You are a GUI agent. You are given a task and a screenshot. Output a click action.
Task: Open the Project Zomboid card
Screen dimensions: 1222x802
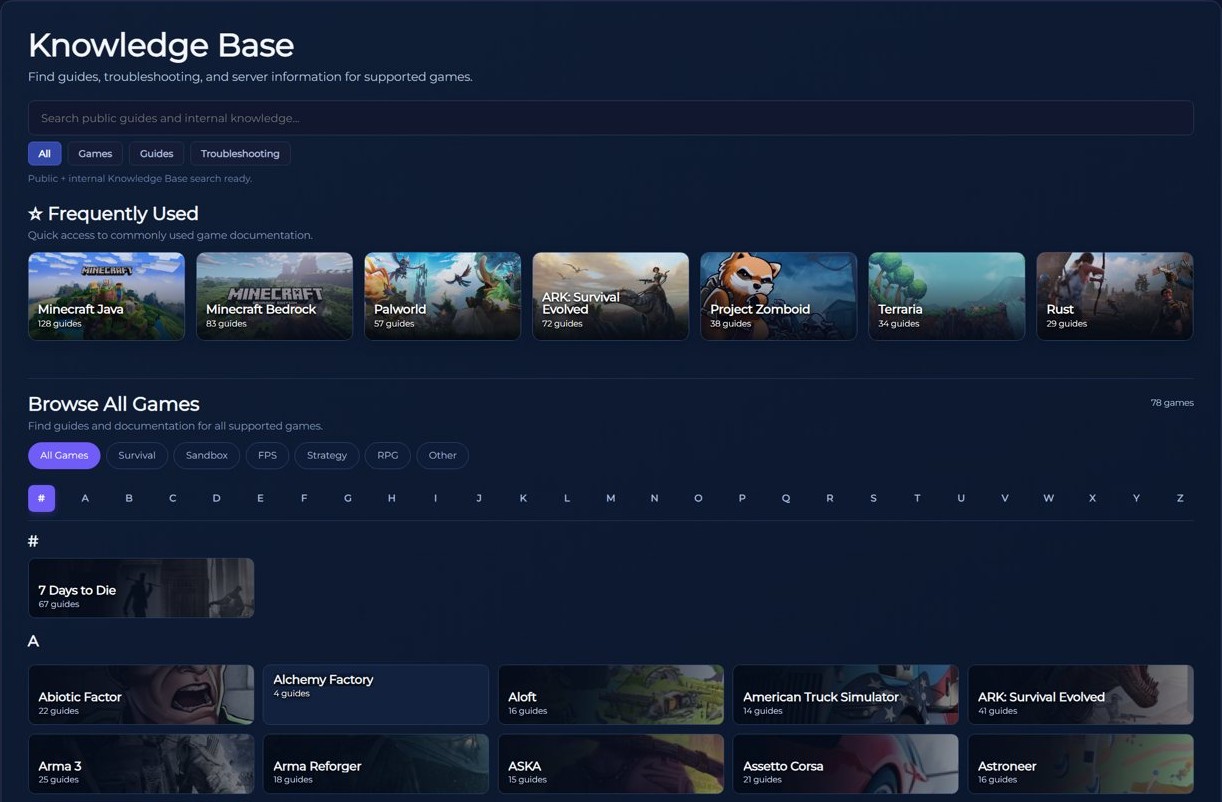(778, 296)
